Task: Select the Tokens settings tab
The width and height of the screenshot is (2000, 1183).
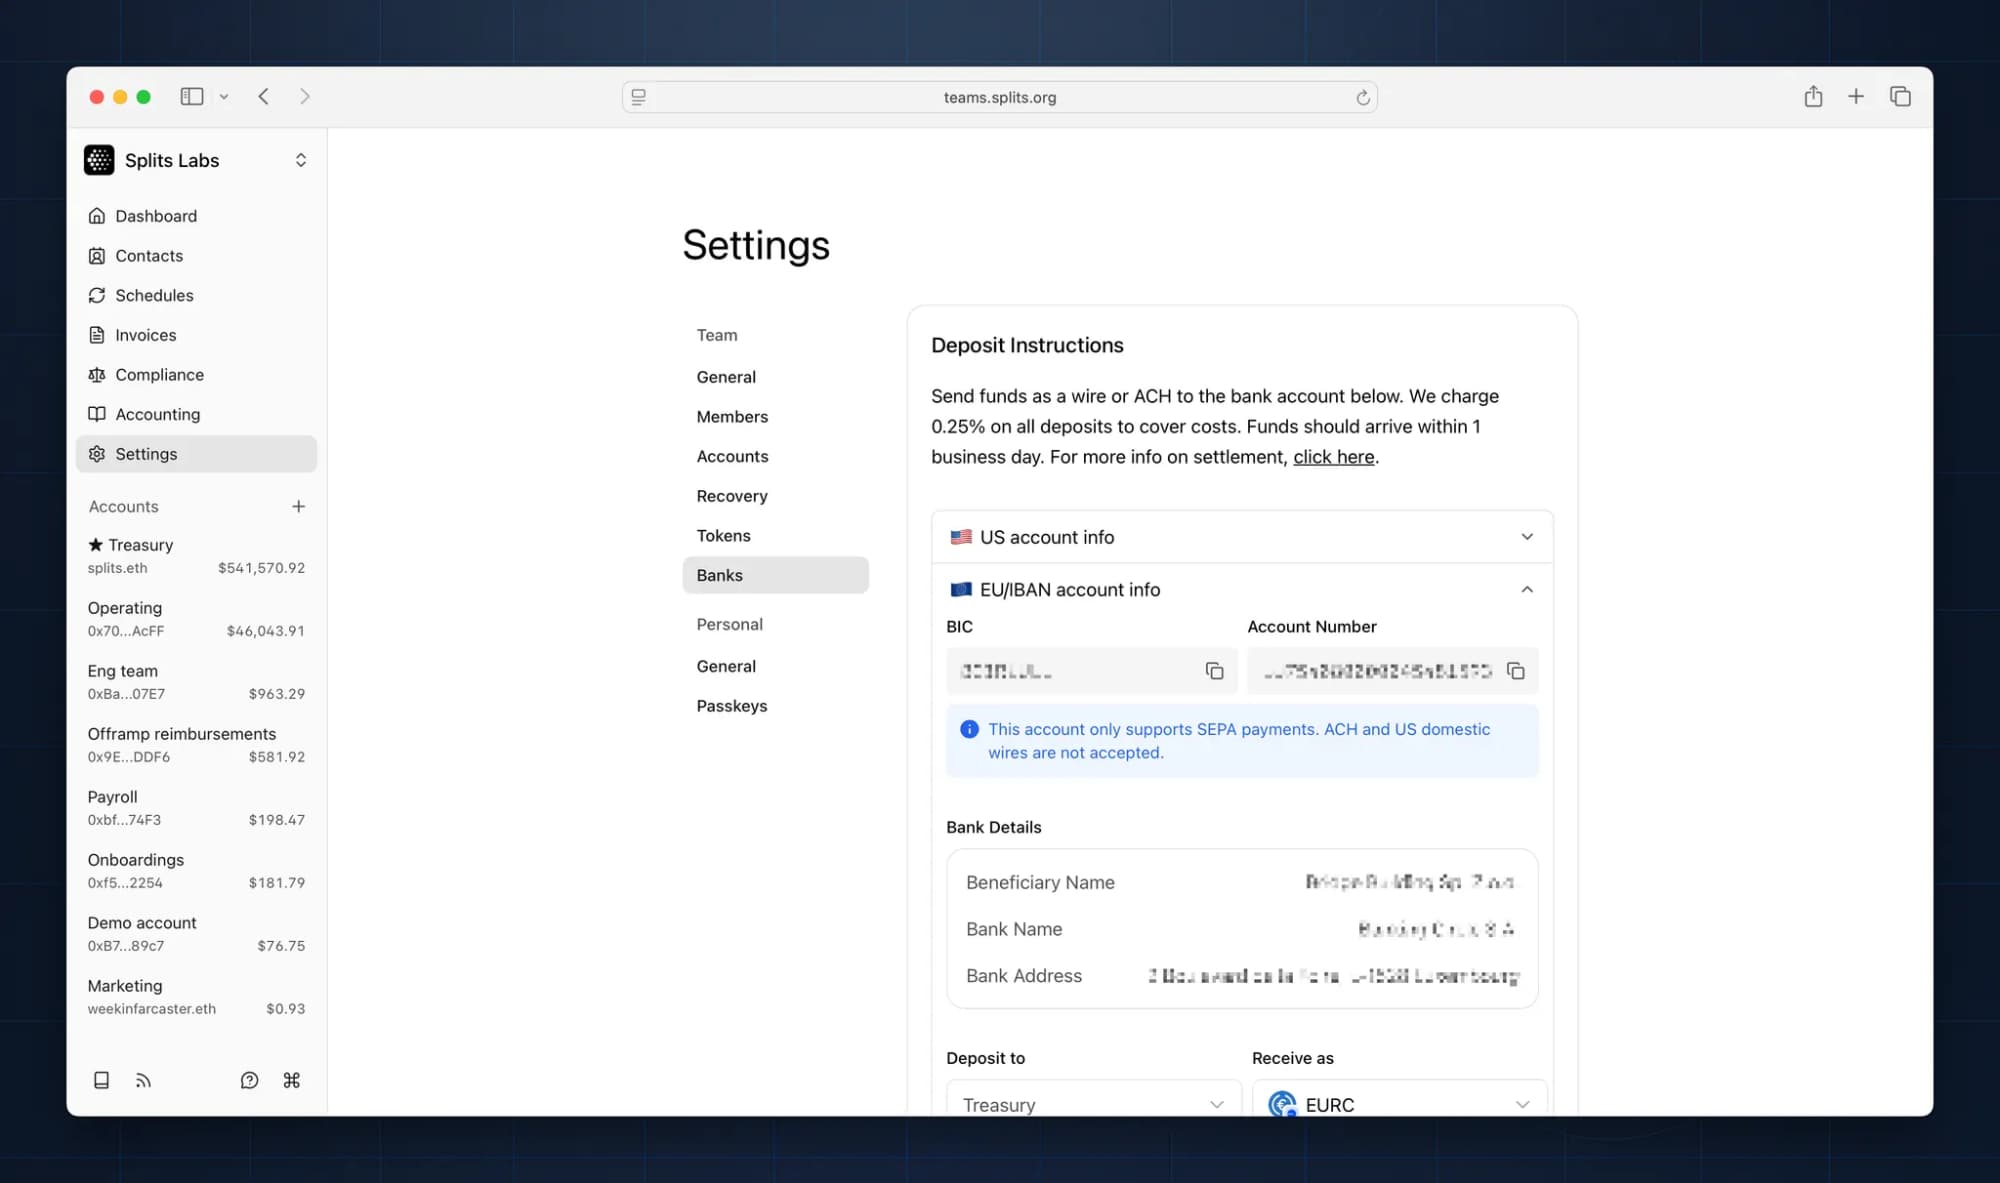Action: [723, 536]
